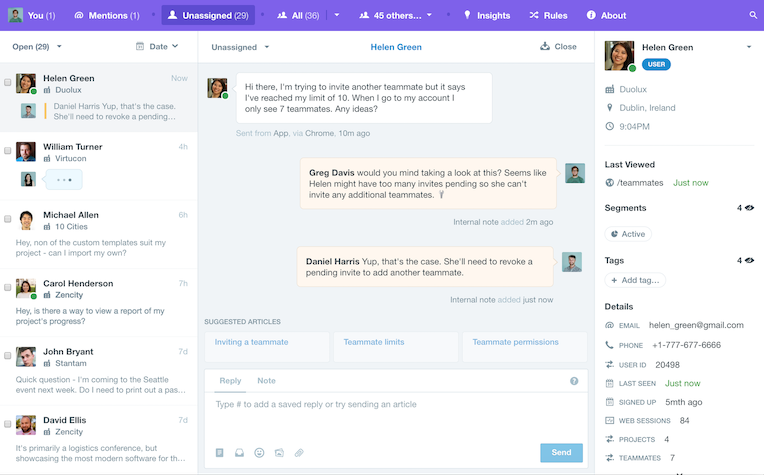Open Michael Allen's conversation about templates
The width and height of the screenshot is (764, 475).
point(99,234)
